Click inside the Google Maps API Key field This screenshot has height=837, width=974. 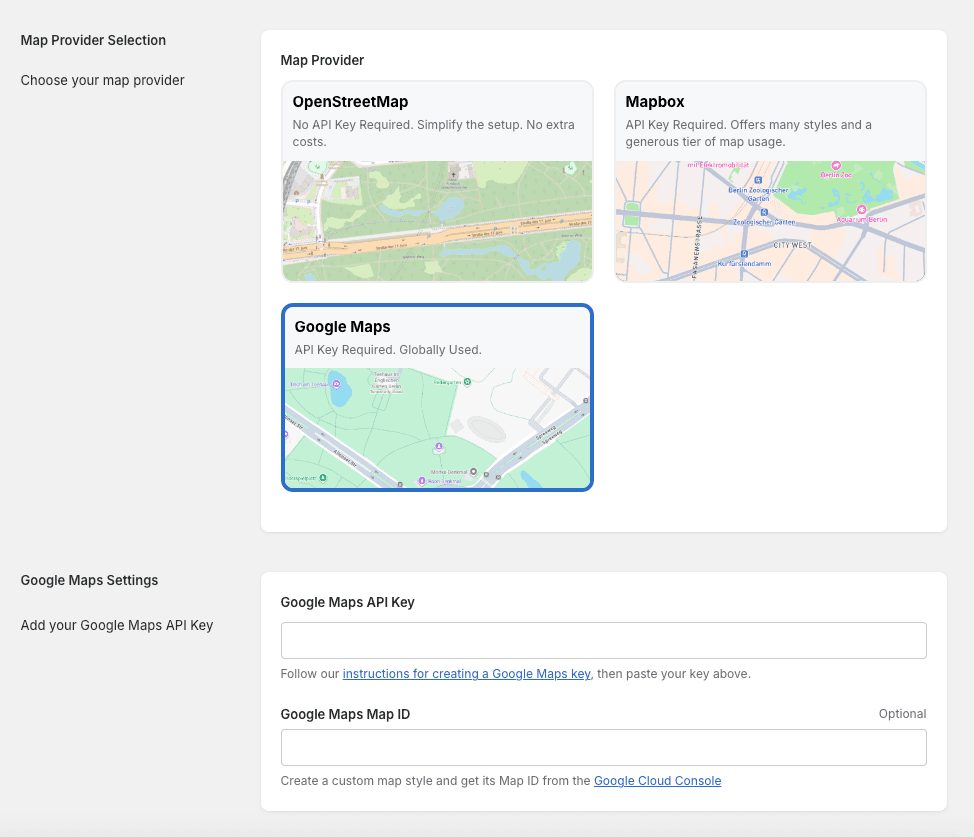coord(603,640)
